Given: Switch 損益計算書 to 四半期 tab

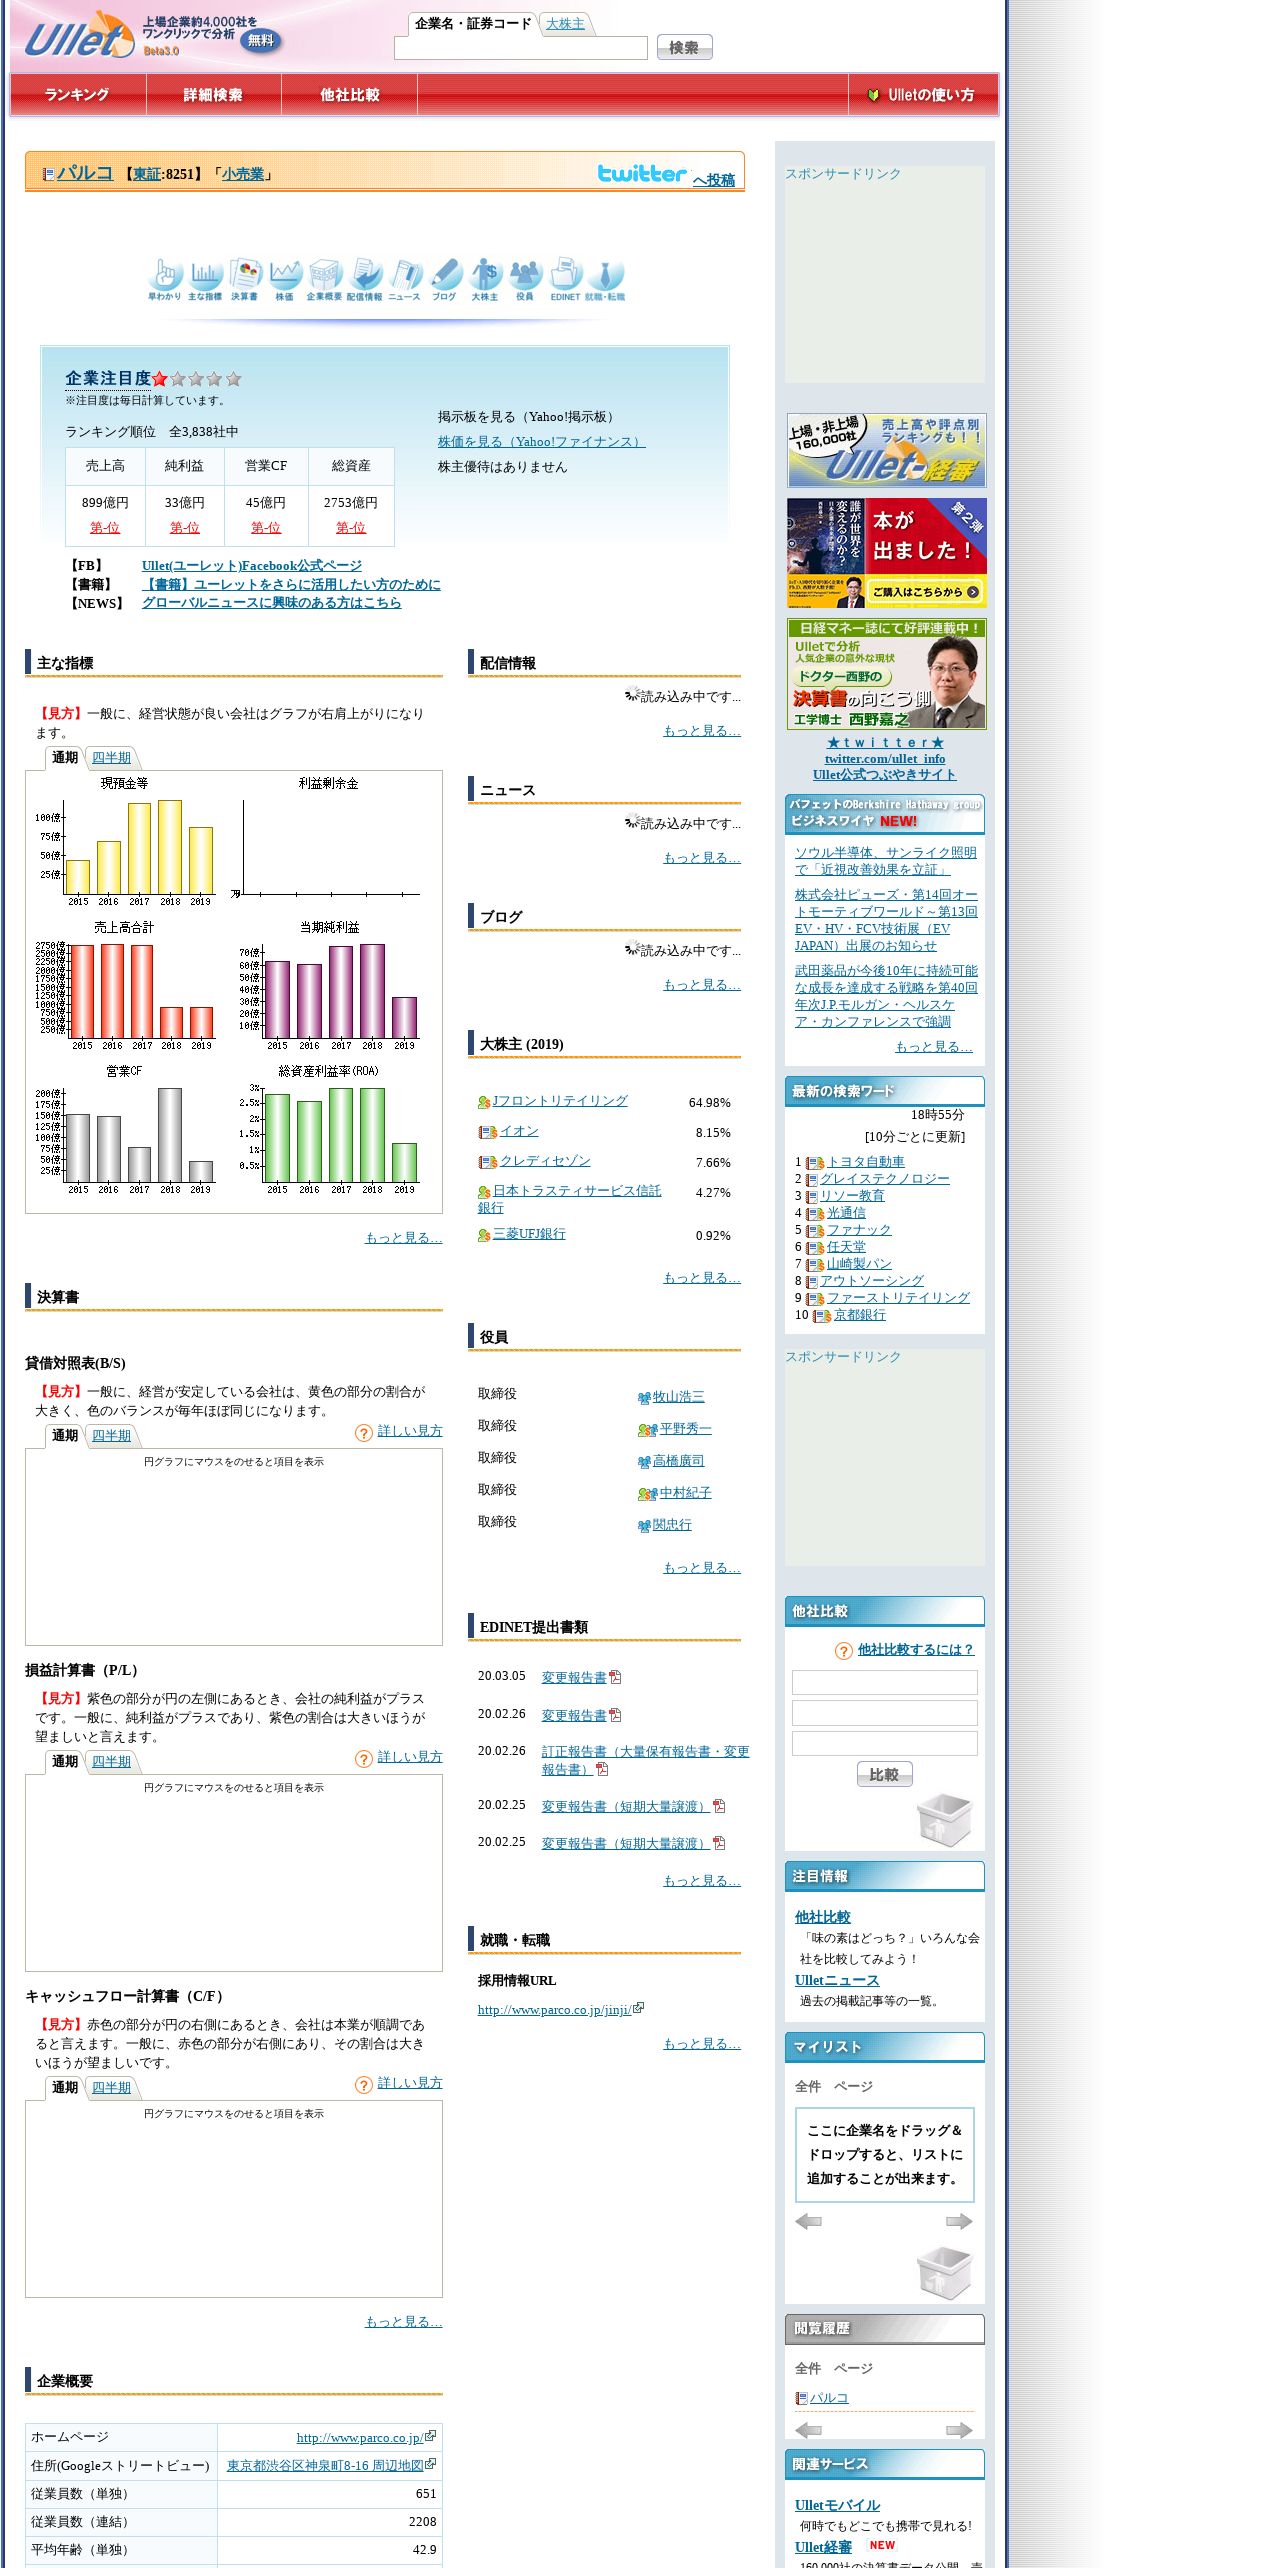Looking at the screenshot, I should click(x=111, y=1762).
